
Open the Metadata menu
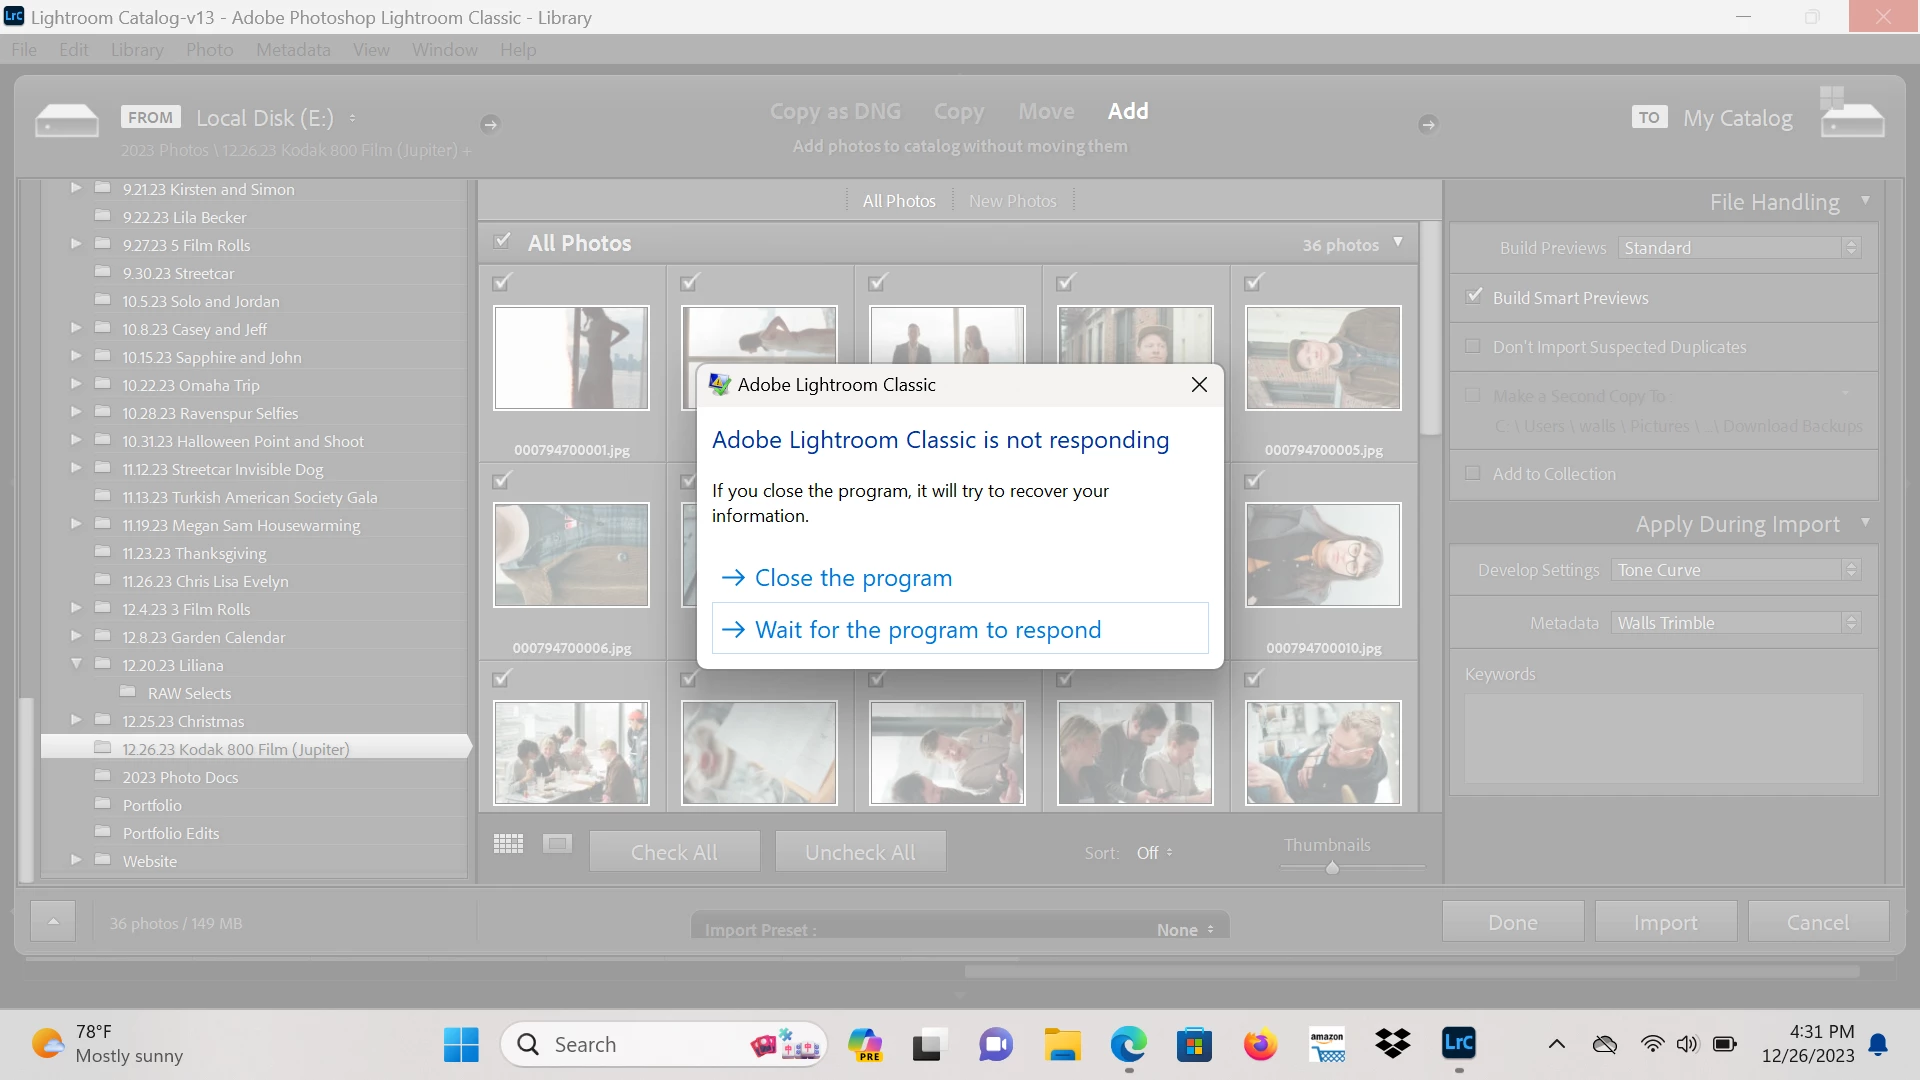[292, 50]
